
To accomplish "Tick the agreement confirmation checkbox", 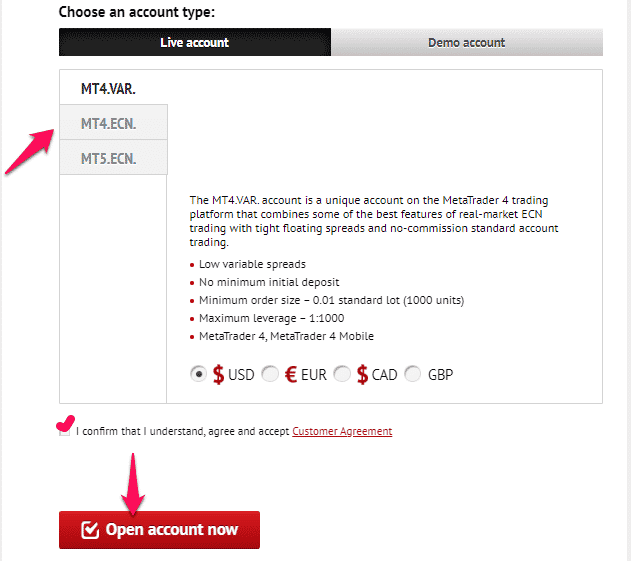I will tap(64, 431).
